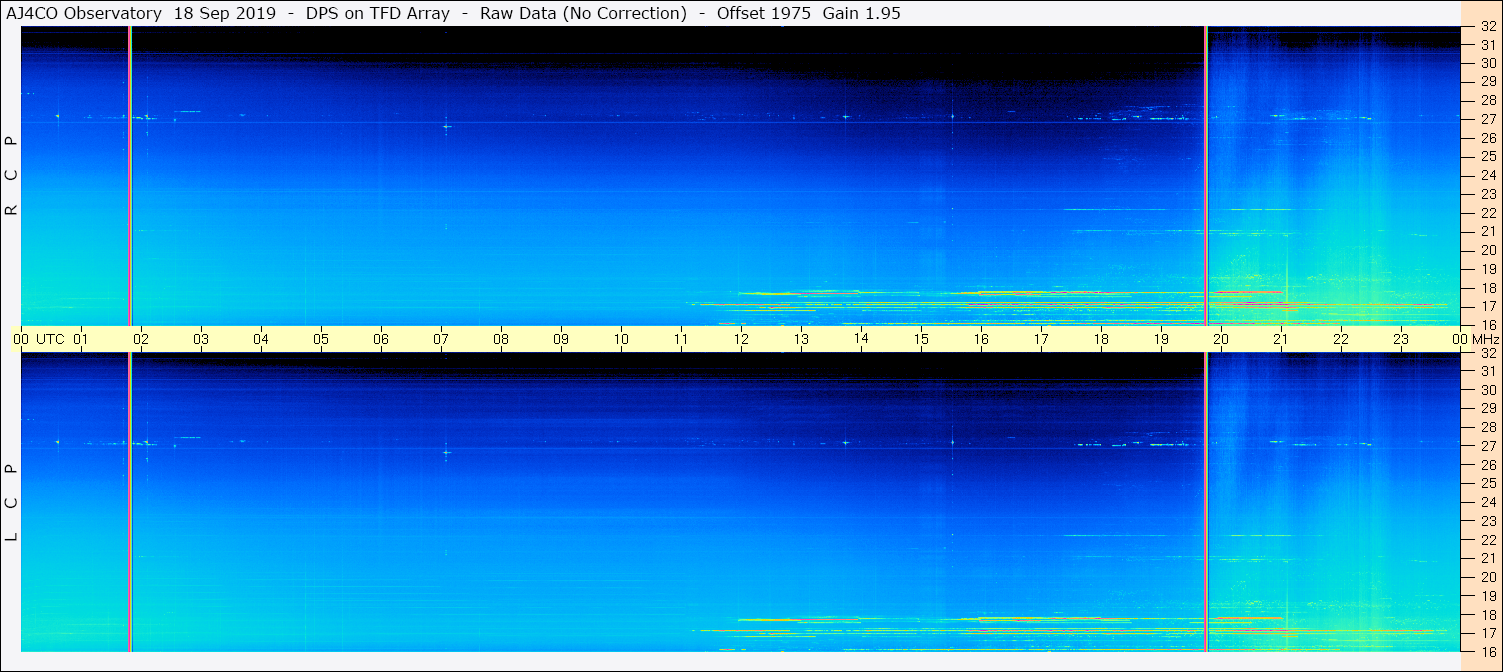
Task: Click the MHz unit label beside time axis
Action: [1484, 339]
